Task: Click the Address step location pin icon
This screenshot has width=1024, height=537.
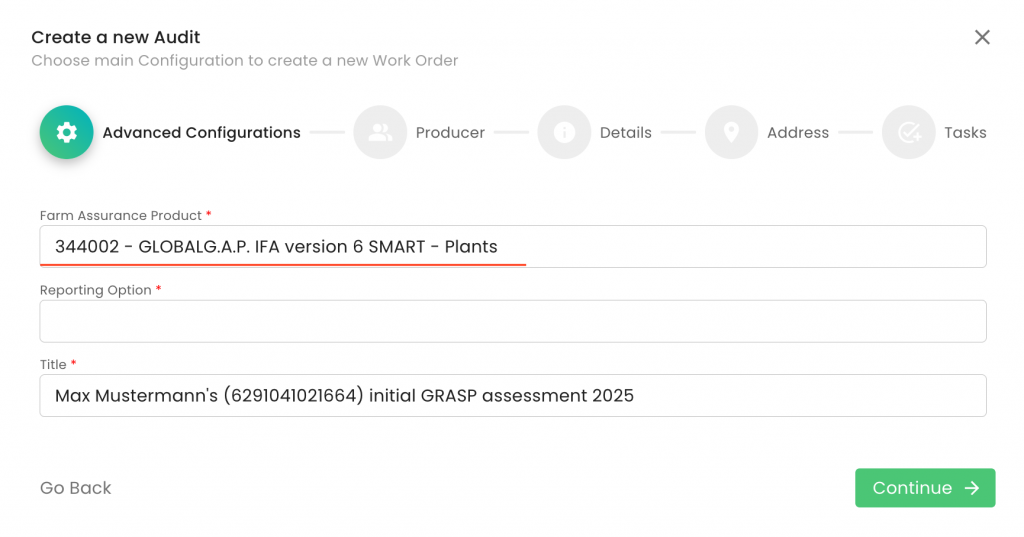Action: (x=731, y=133)
